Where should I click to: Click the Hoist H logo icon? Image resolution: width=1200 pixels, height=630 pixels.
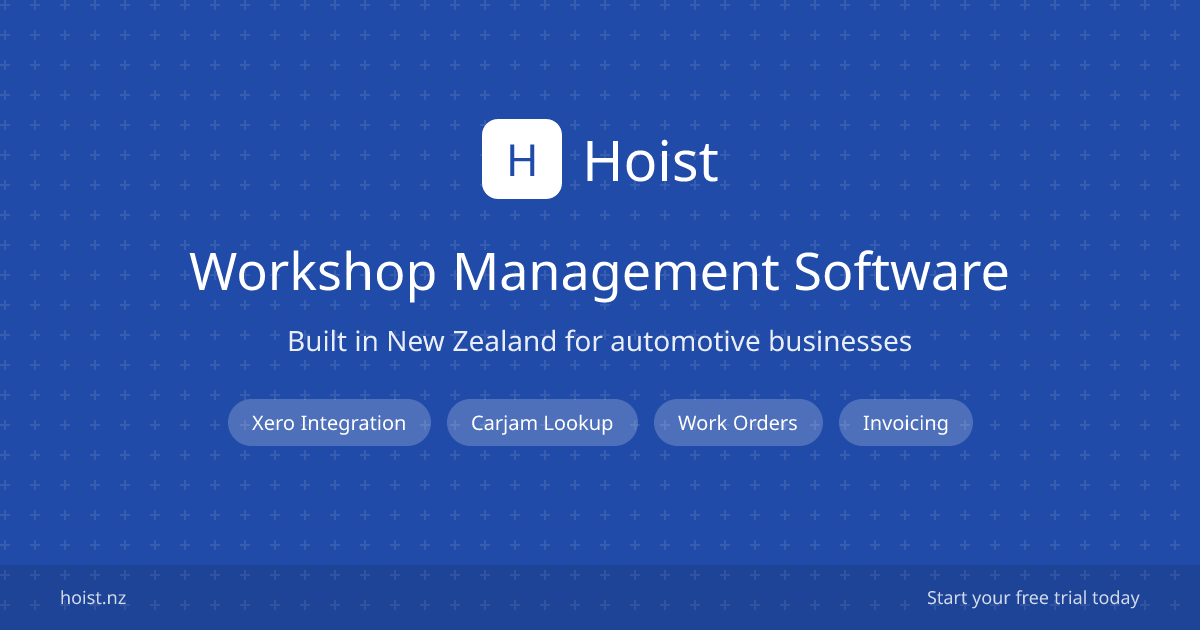(x=522, y=159)
